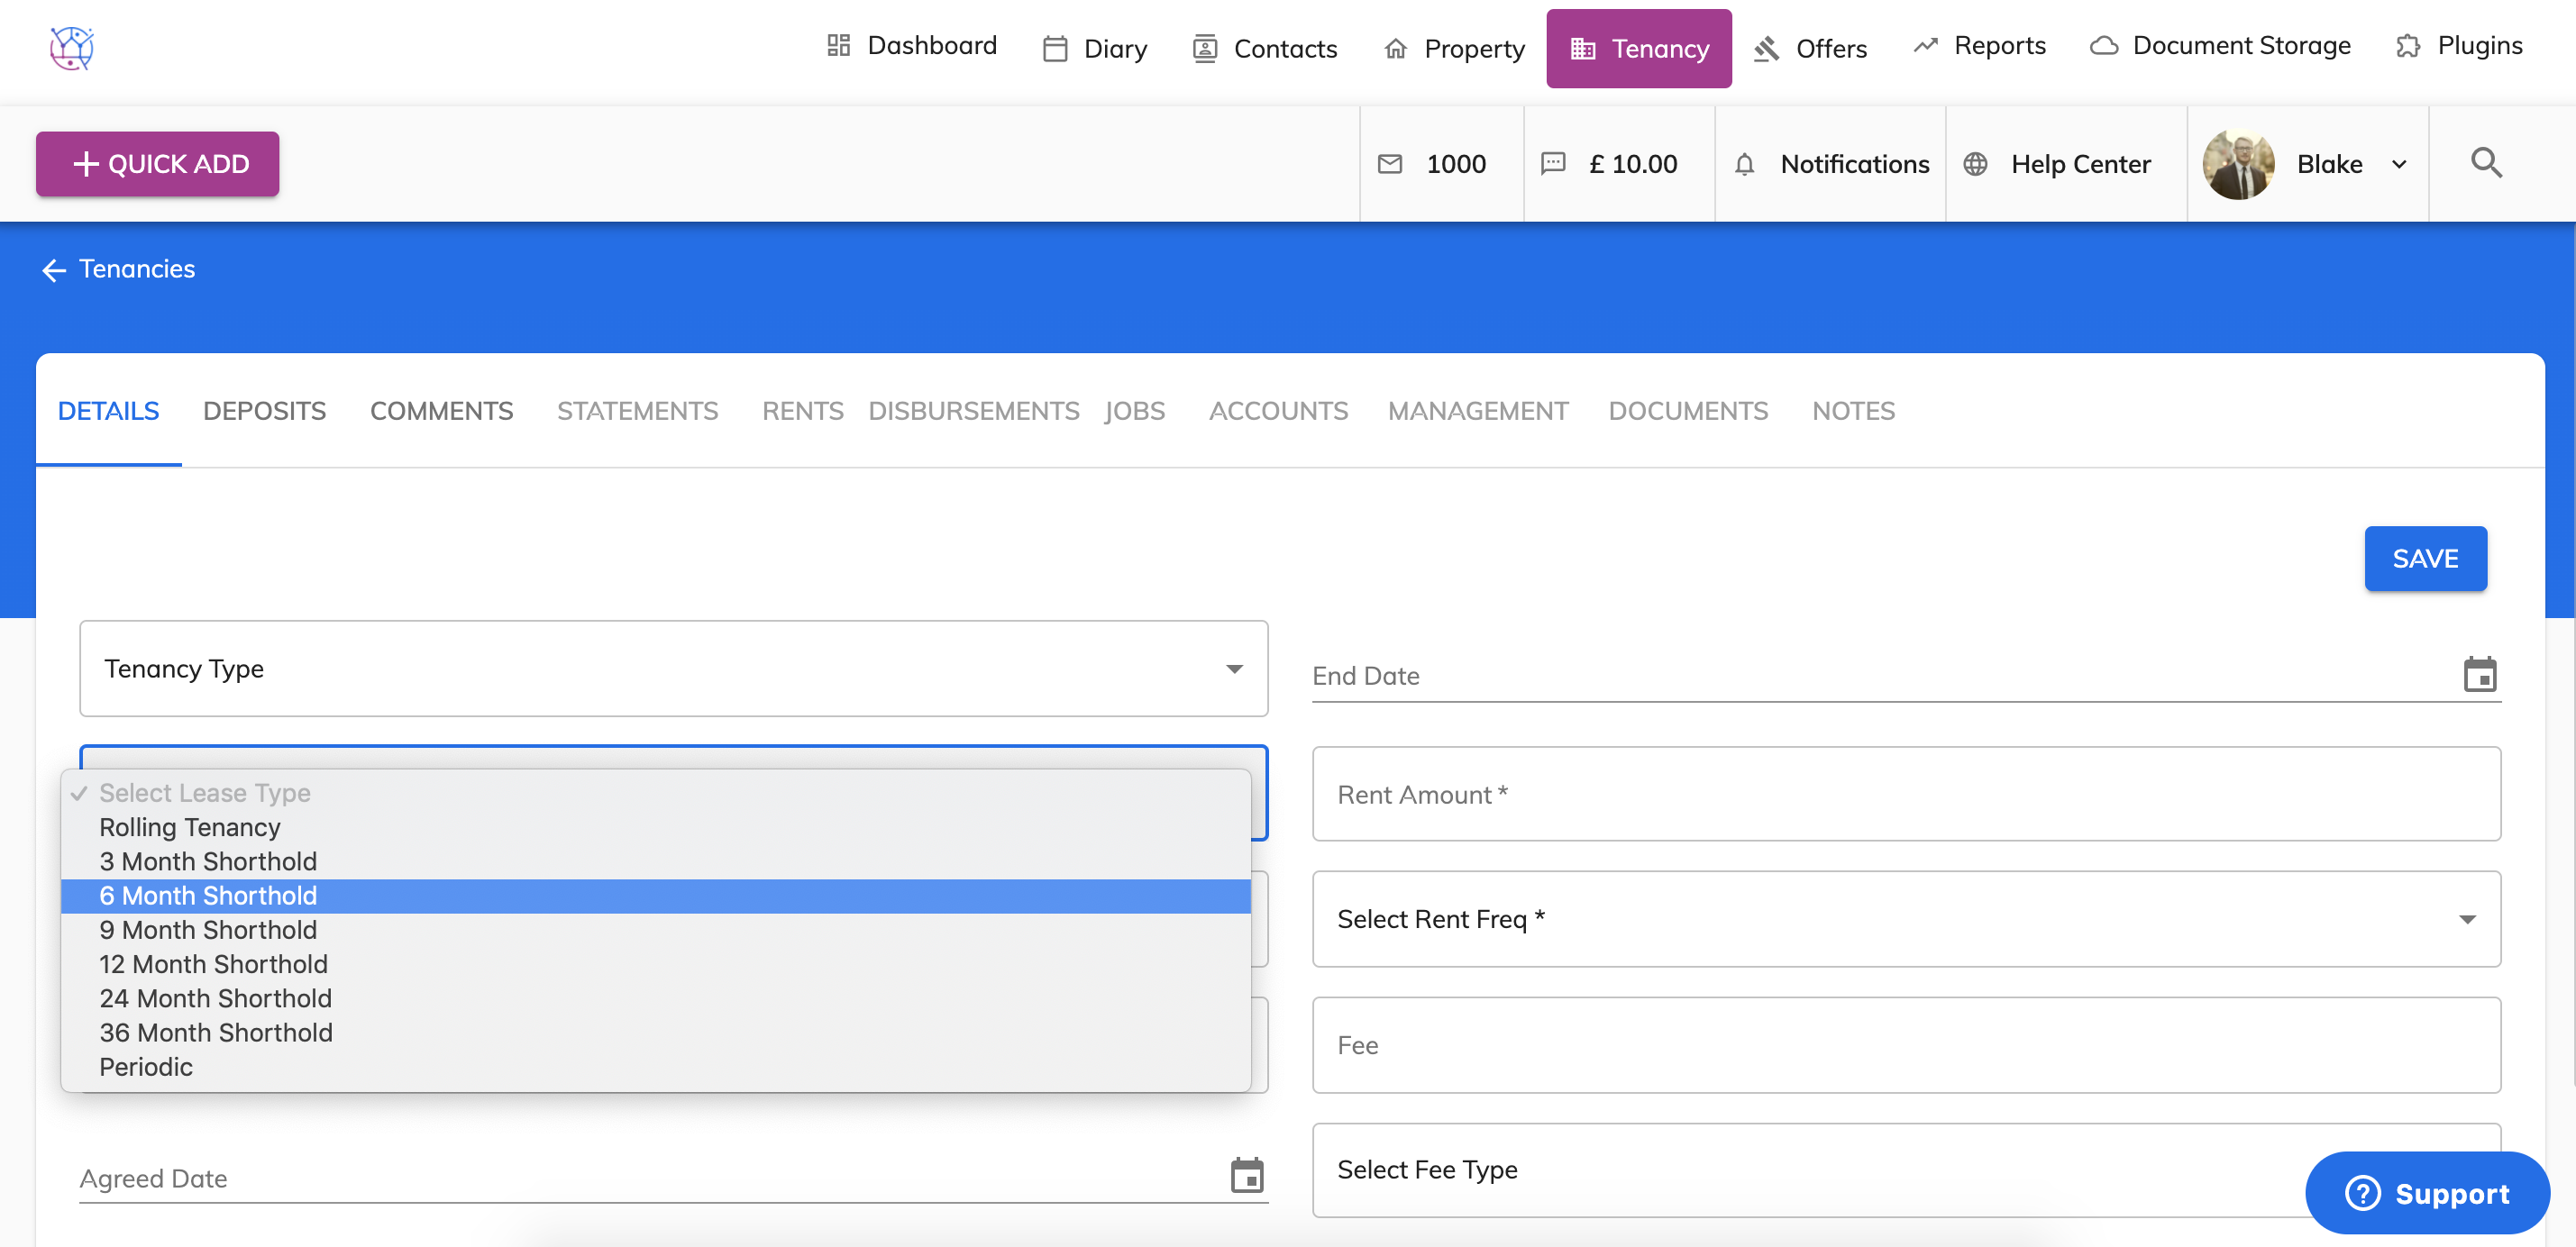Click the app logo in header

point(72,47)
